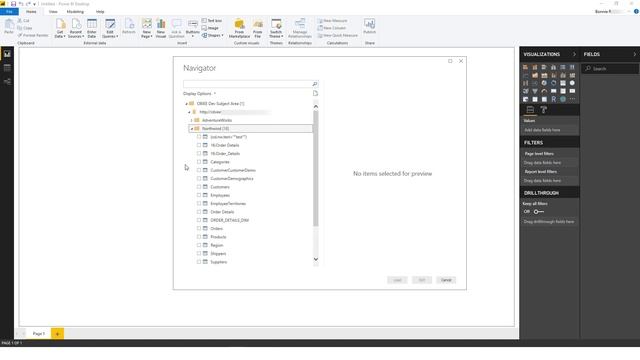Click Cut in the Clipboard group
The image size is (640, 360).
coord(23,20)
